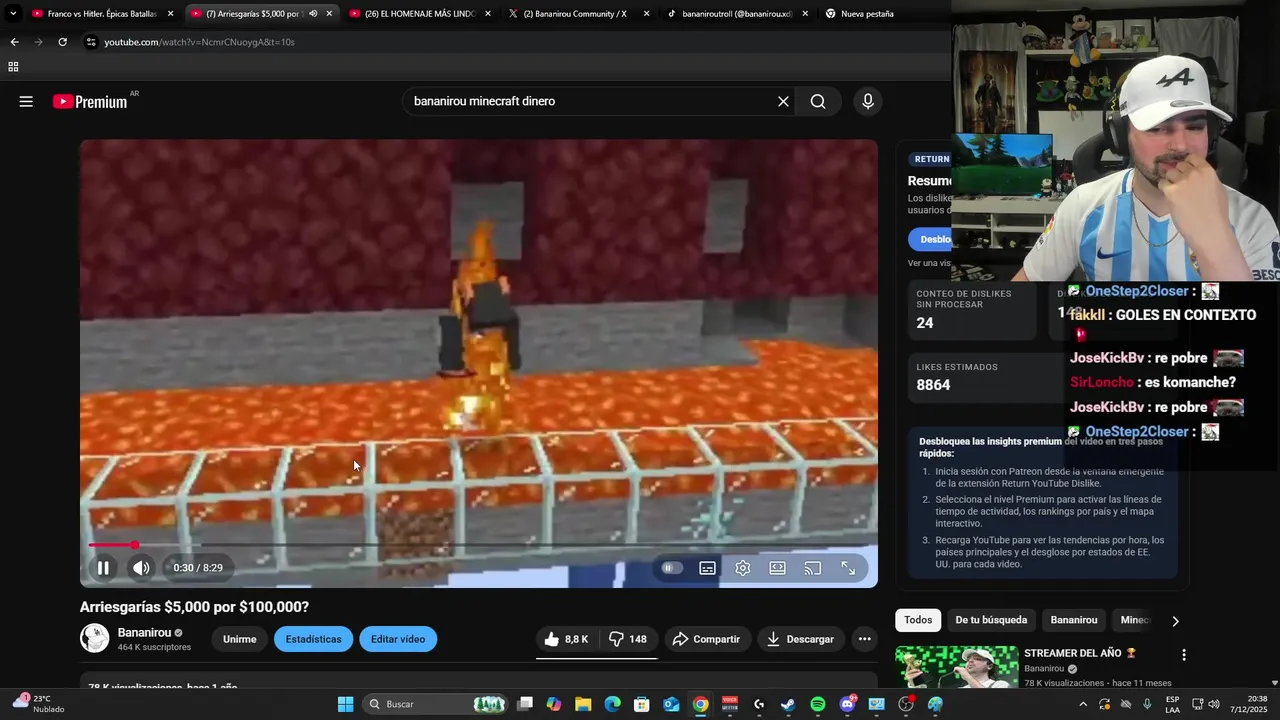Switch to theater mode view
This screenshot has height=720, width=1280.
coord(777,568)
